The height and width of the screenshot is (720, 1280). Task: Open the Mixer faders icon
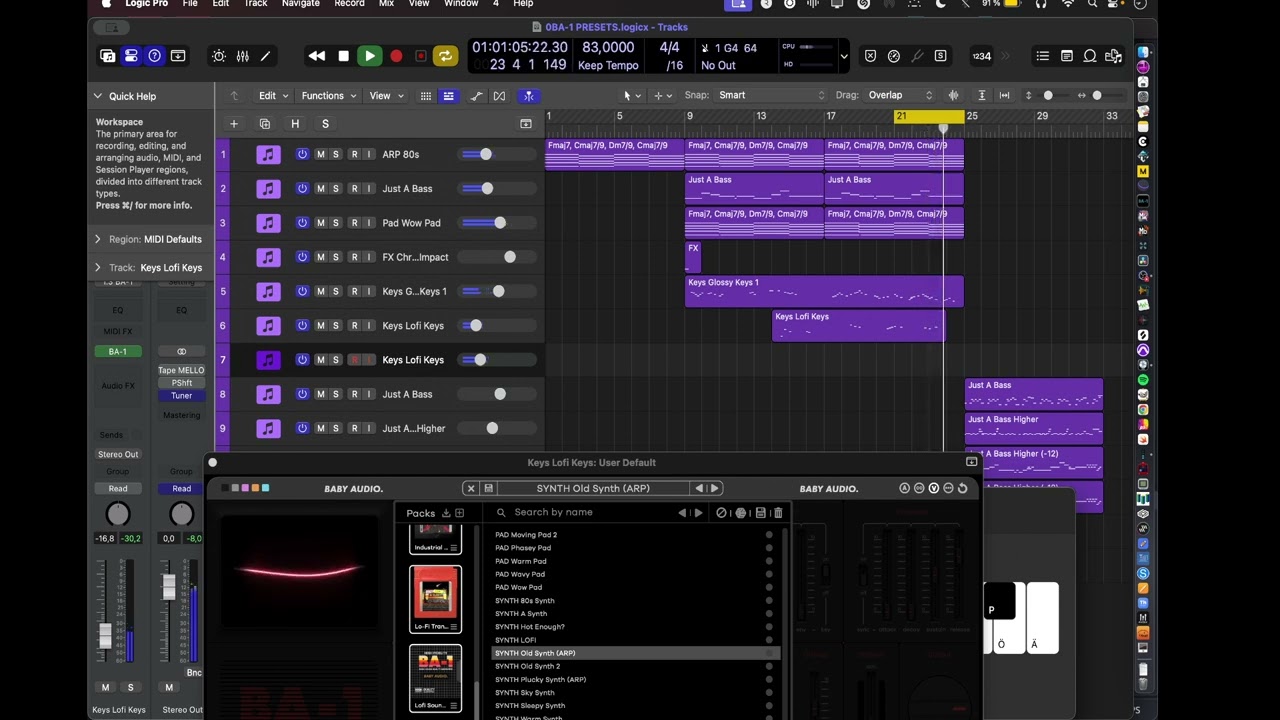click(x=242, y=56)
